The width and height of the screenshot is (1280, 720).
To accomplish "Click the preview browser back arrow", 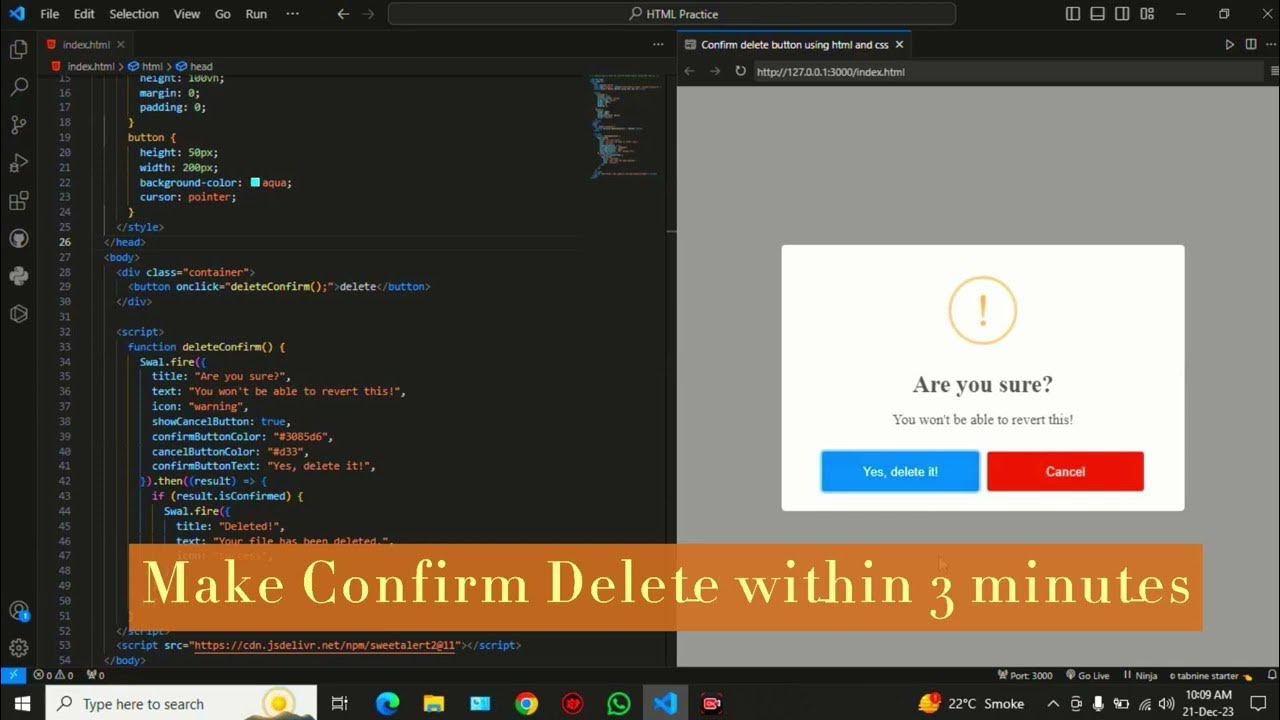I will pos(689,71).
